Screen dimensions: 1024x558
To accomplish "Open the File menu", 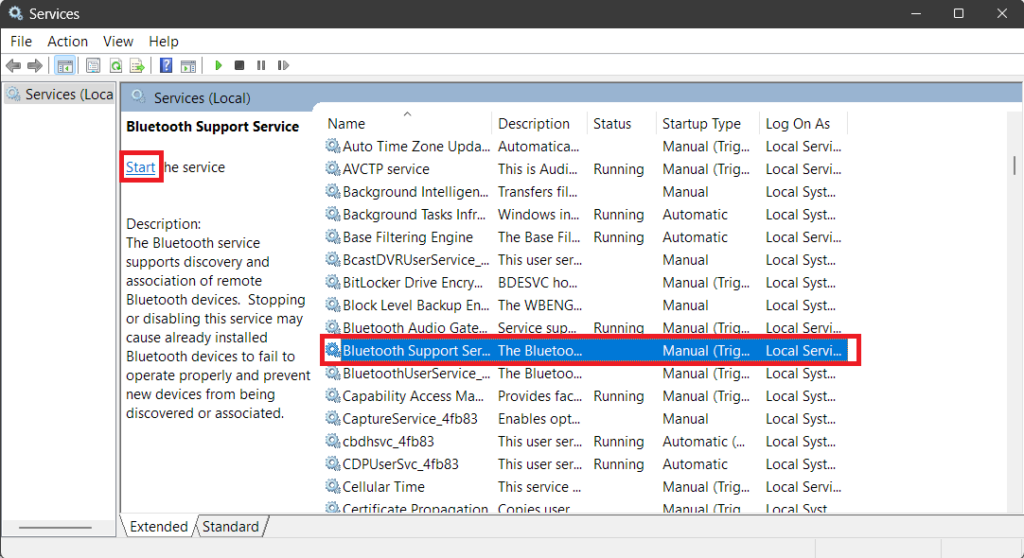I will tap(21, 41).
